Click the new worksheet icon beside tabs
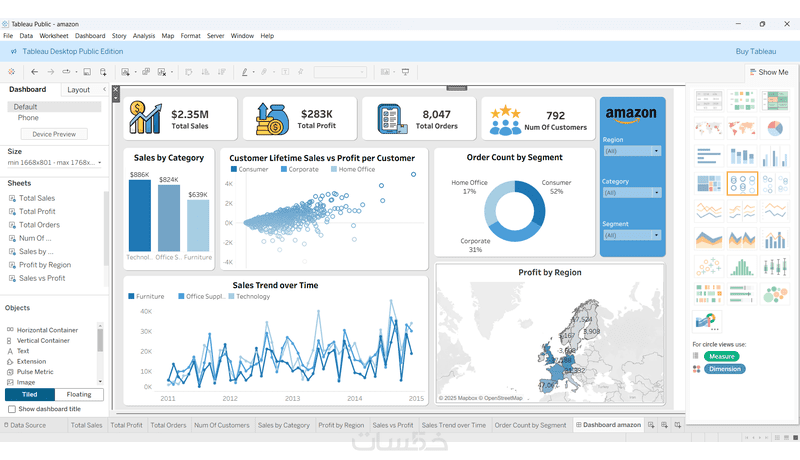 coord(651,425)
